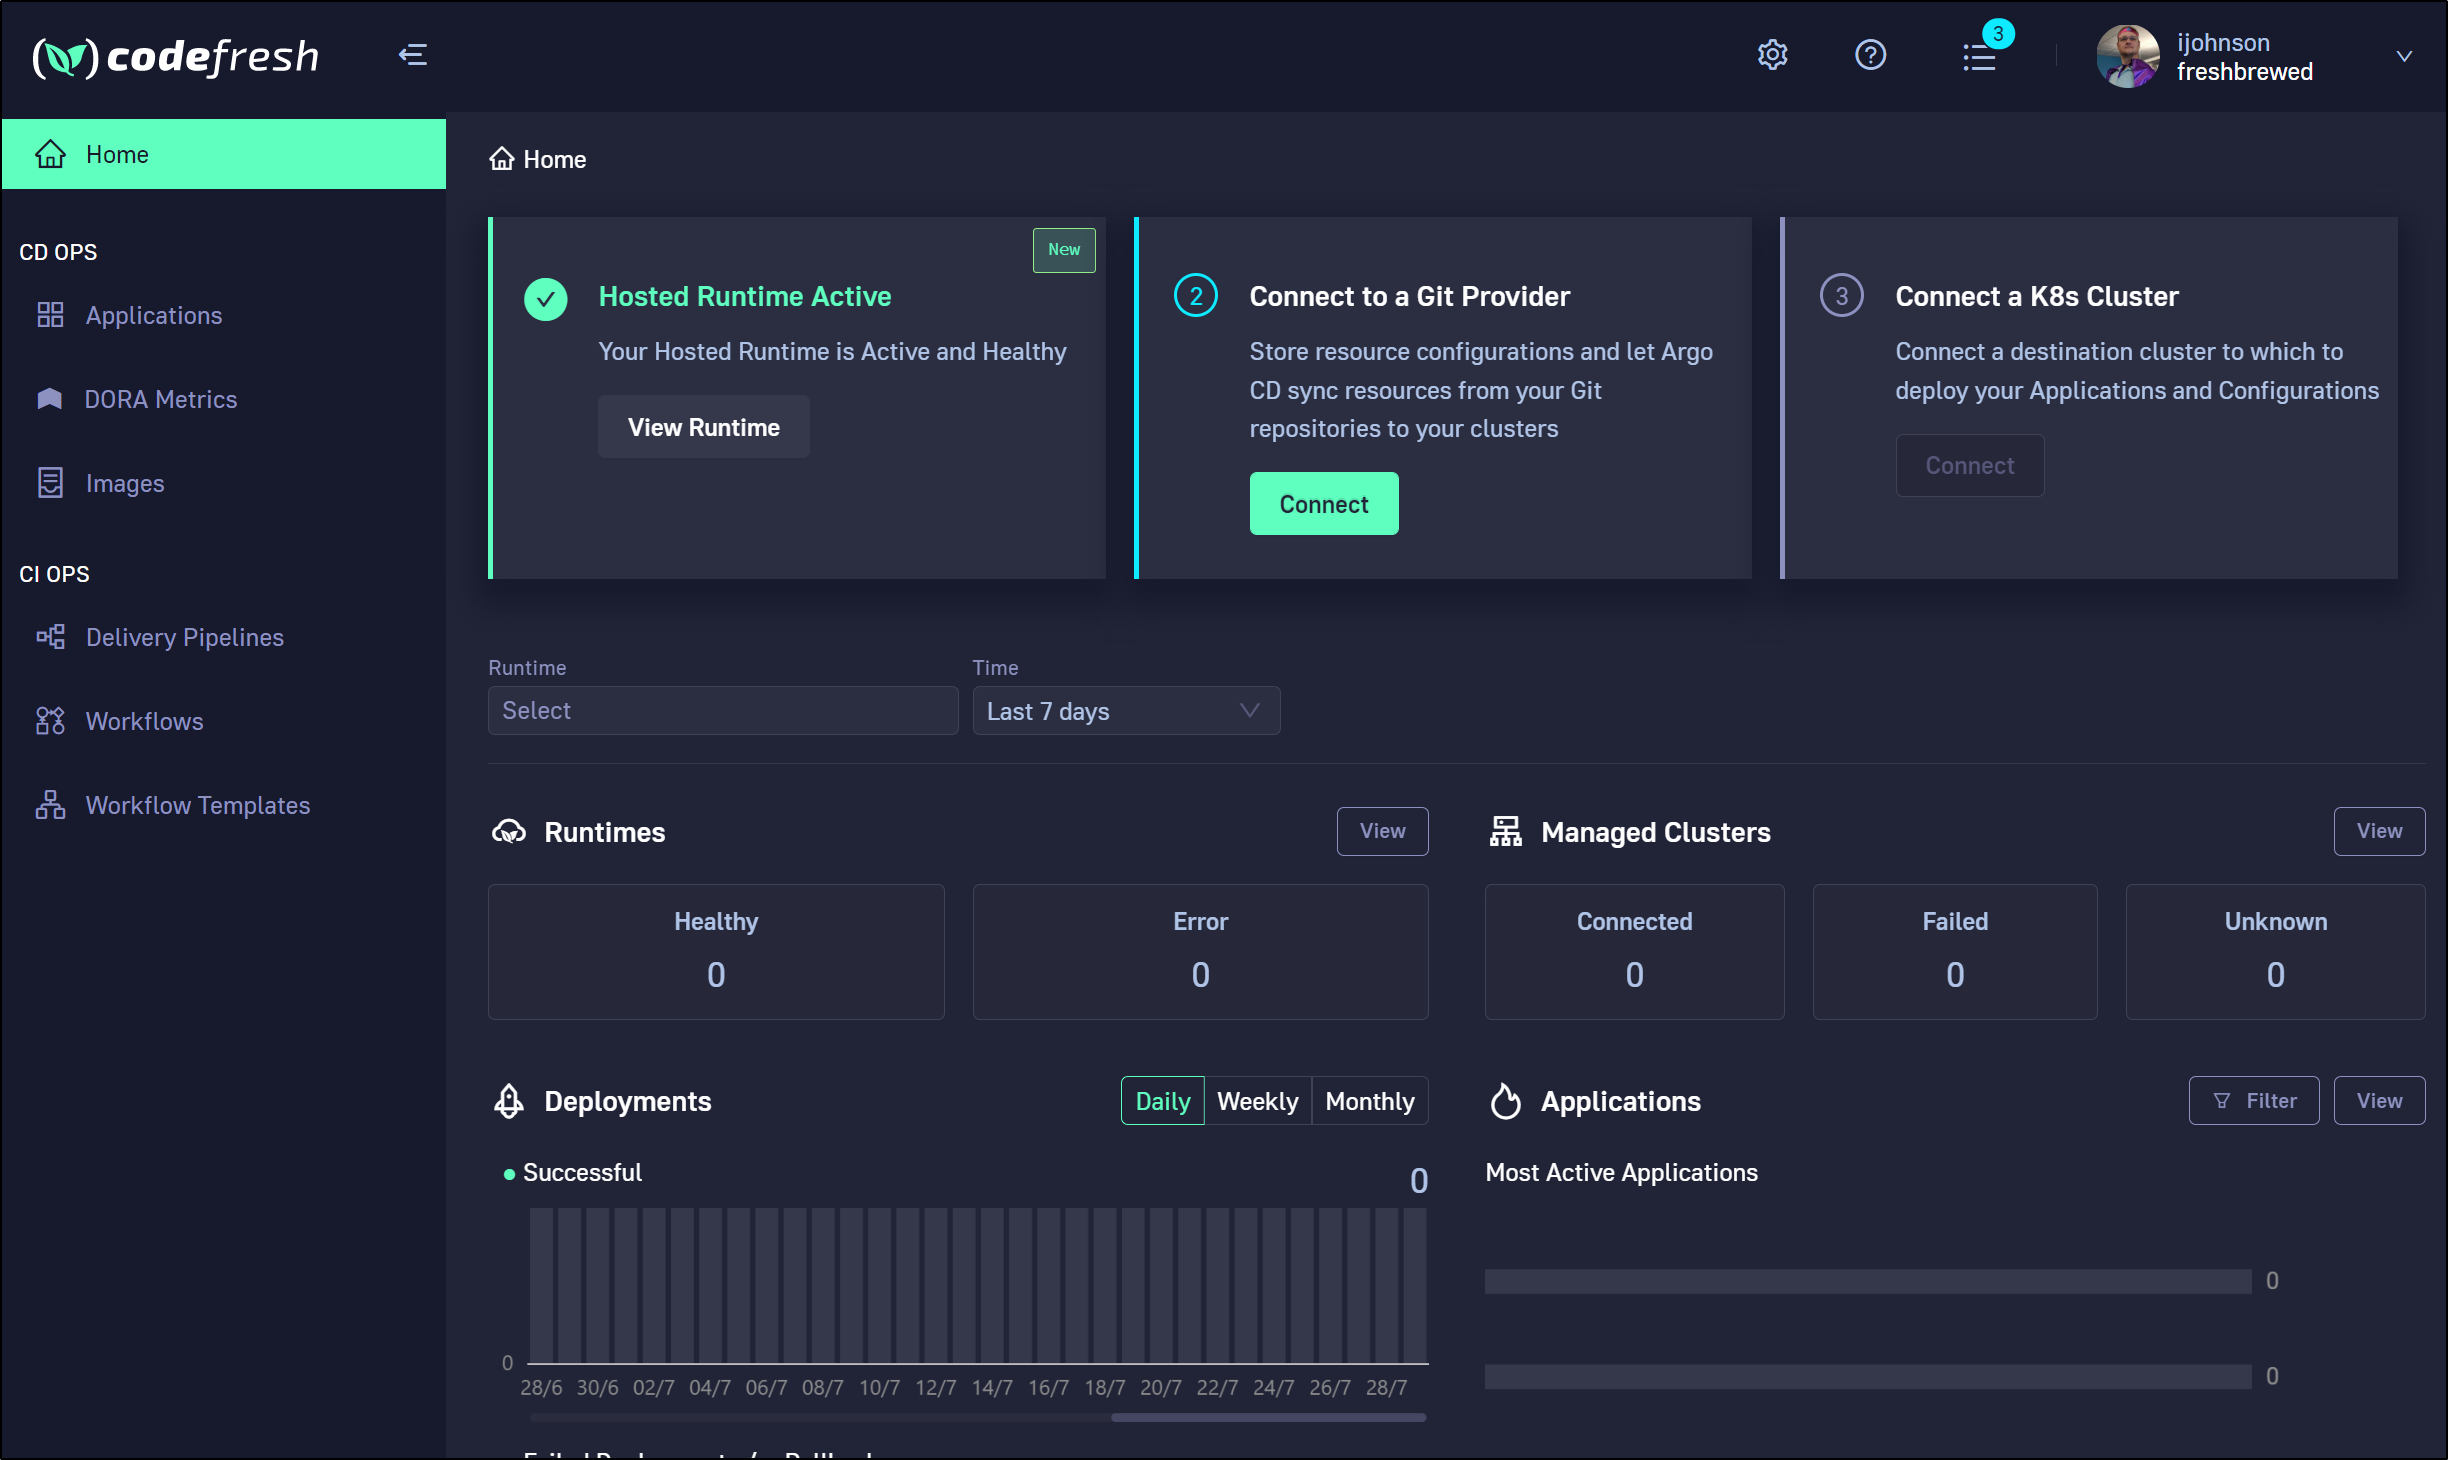
Task: Click the Successful legend dot
Action: [x=509, y=1174]
